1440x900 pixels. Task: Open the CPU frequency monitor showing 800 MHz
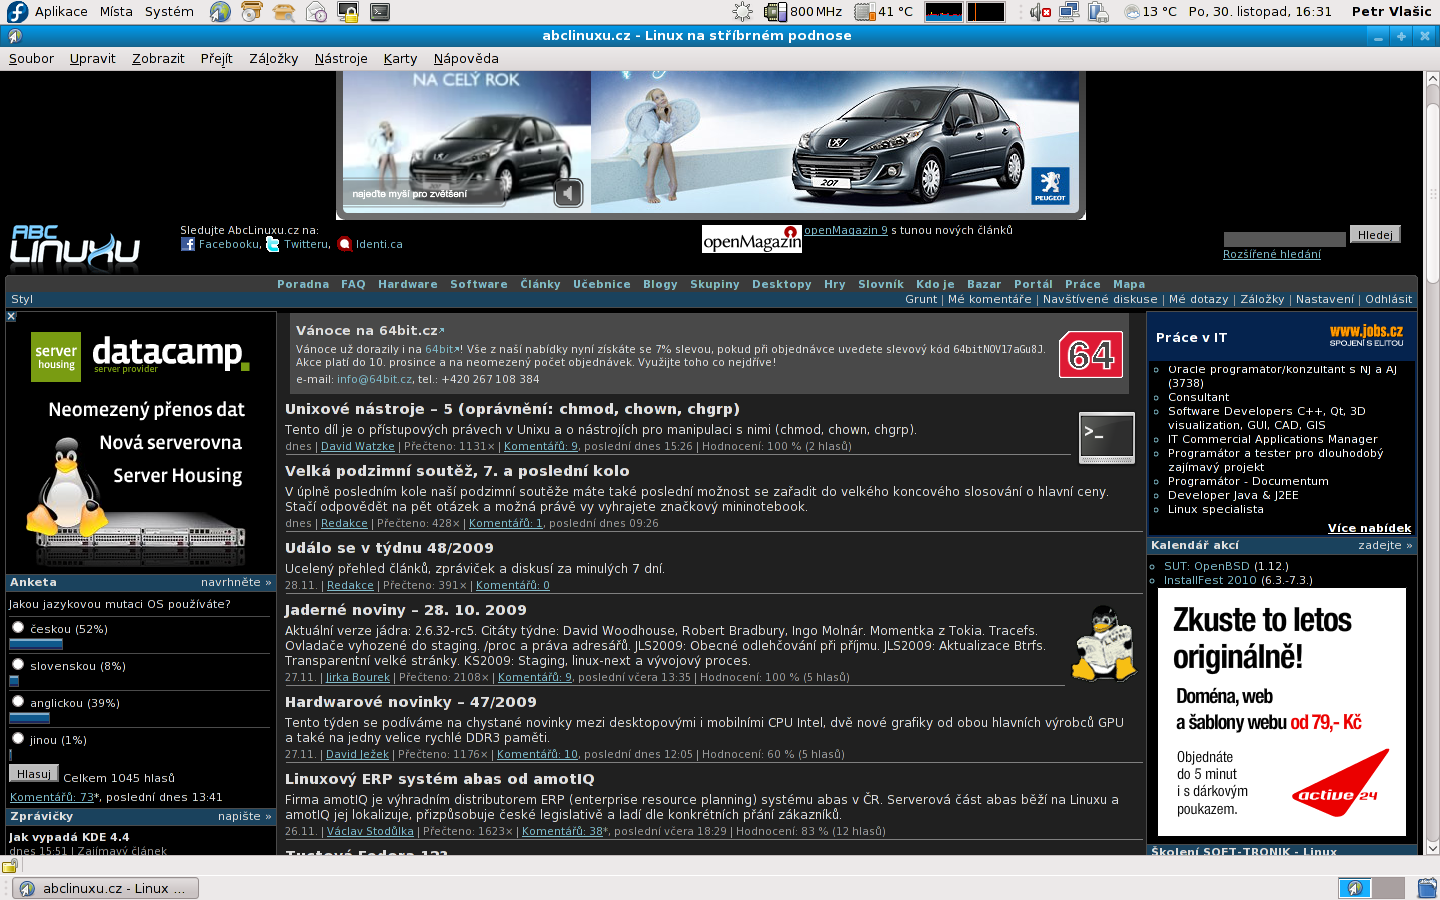pos(803,12)
